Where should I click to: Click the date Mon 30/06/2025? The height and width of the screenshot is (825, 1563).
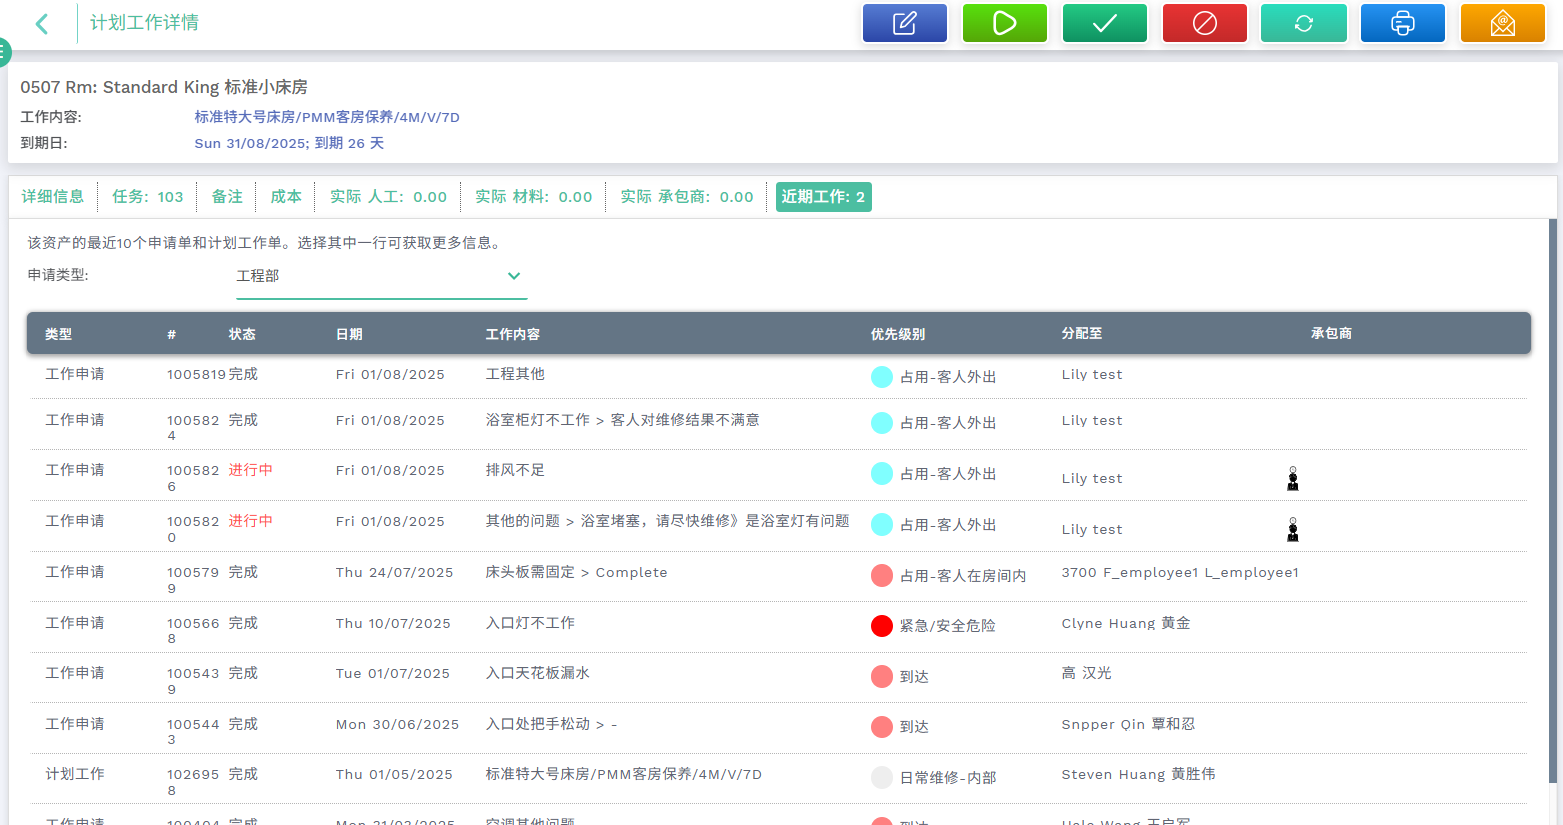397,725
